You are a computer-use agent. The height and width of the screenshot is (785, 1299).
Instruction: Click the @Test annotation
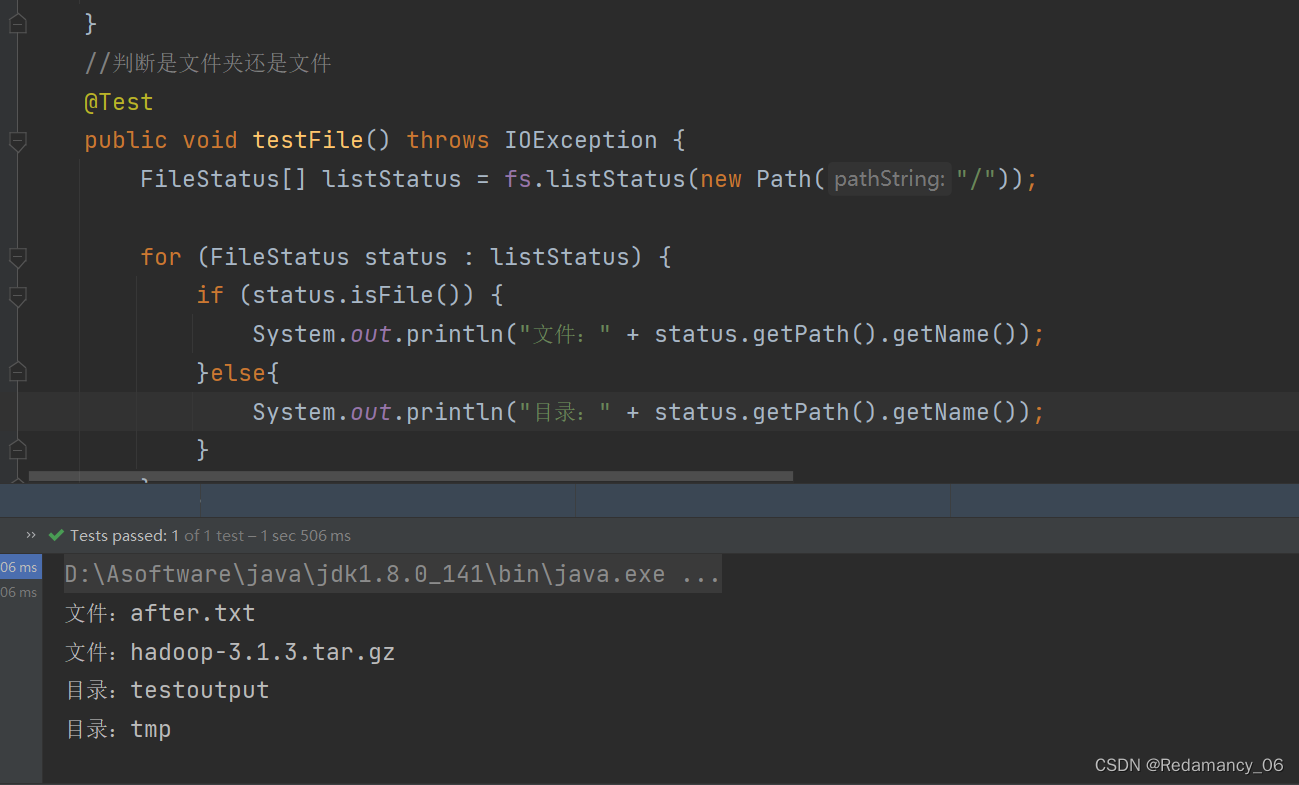(119, 102)
